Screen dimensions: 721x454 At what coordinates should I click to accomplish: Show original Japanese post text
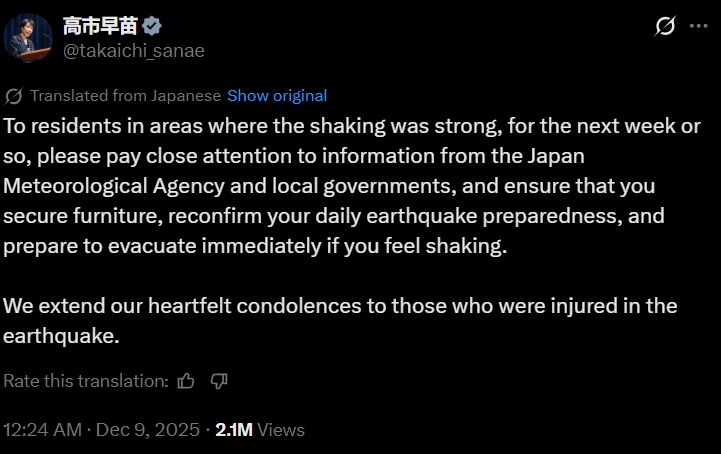click(277, 96)
